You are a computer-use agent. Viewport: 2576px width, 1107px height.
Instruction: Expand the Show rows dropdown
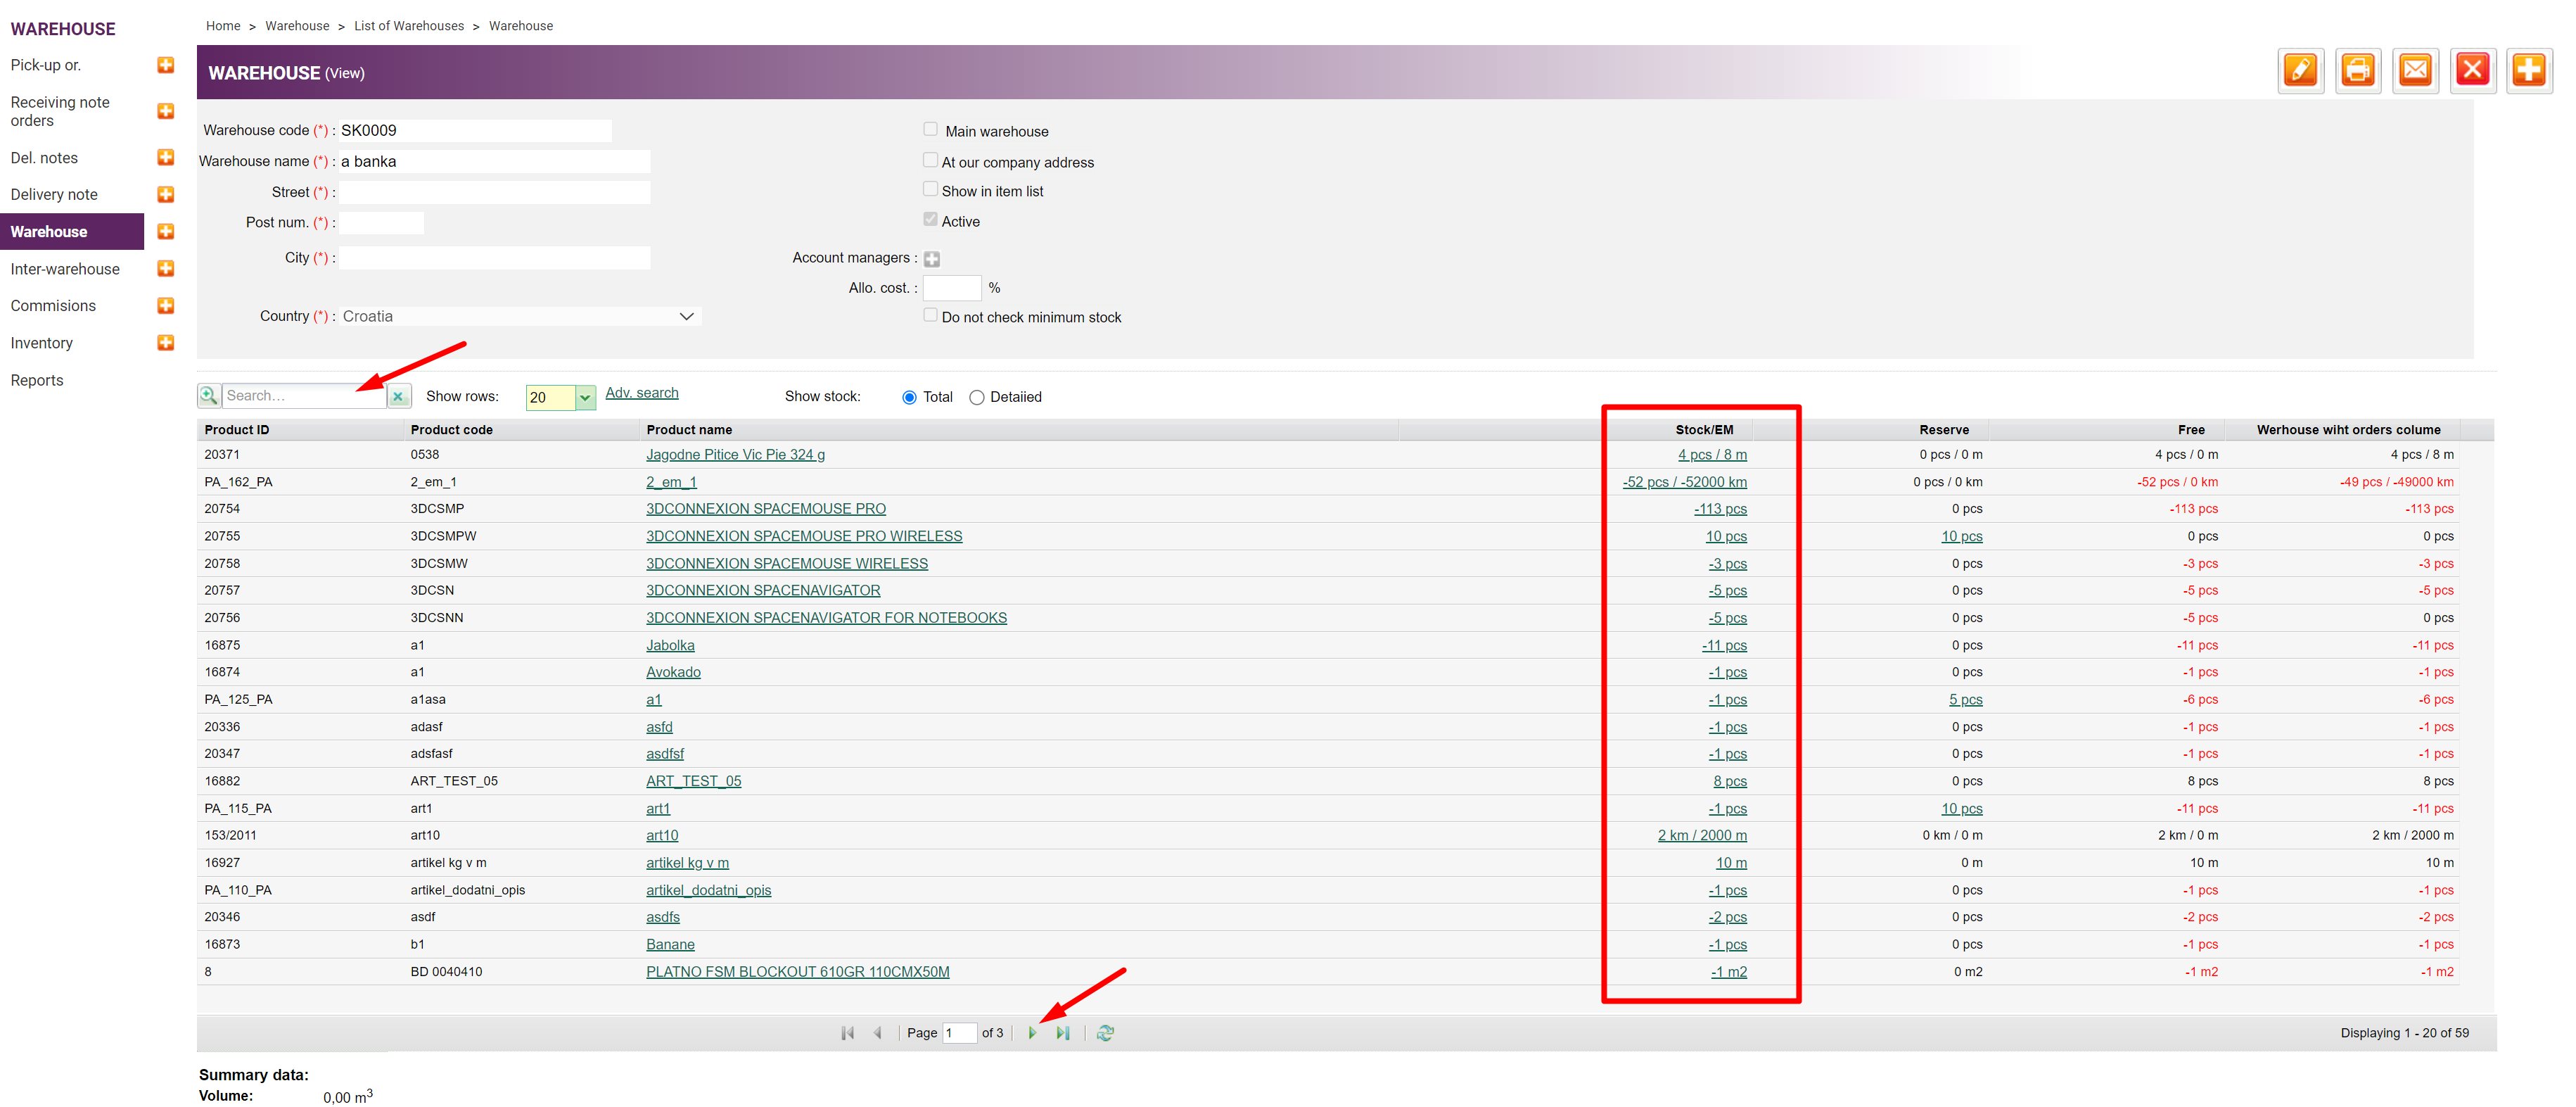pos(585,398)
